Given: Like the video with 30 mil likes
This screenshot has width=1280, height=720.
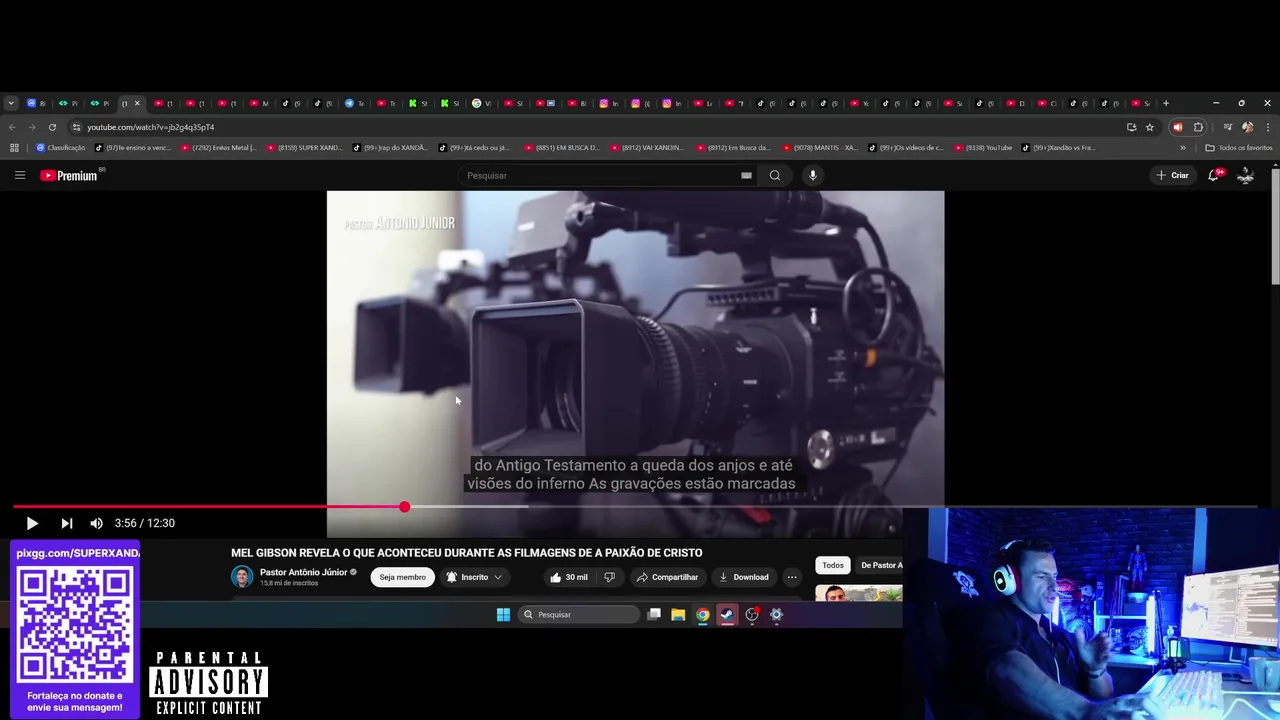Looking at the screenshot, I should 568,577.
